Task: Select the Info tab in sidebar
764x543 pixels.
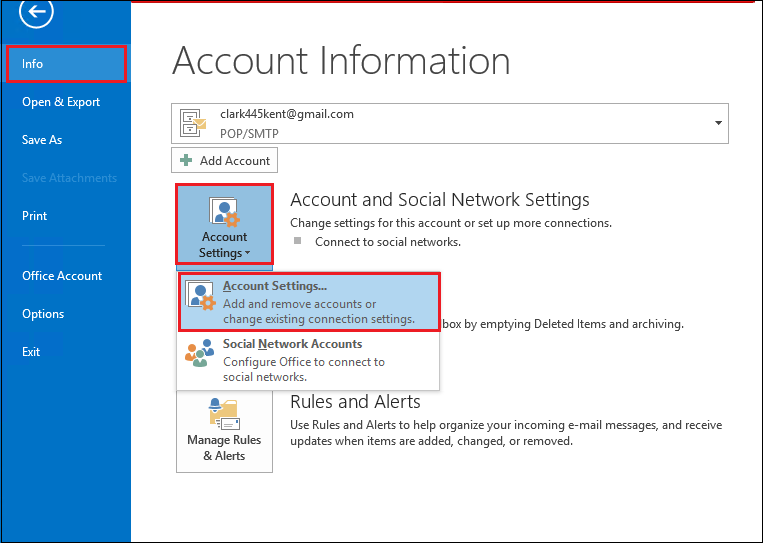Action: pos(66,64)
